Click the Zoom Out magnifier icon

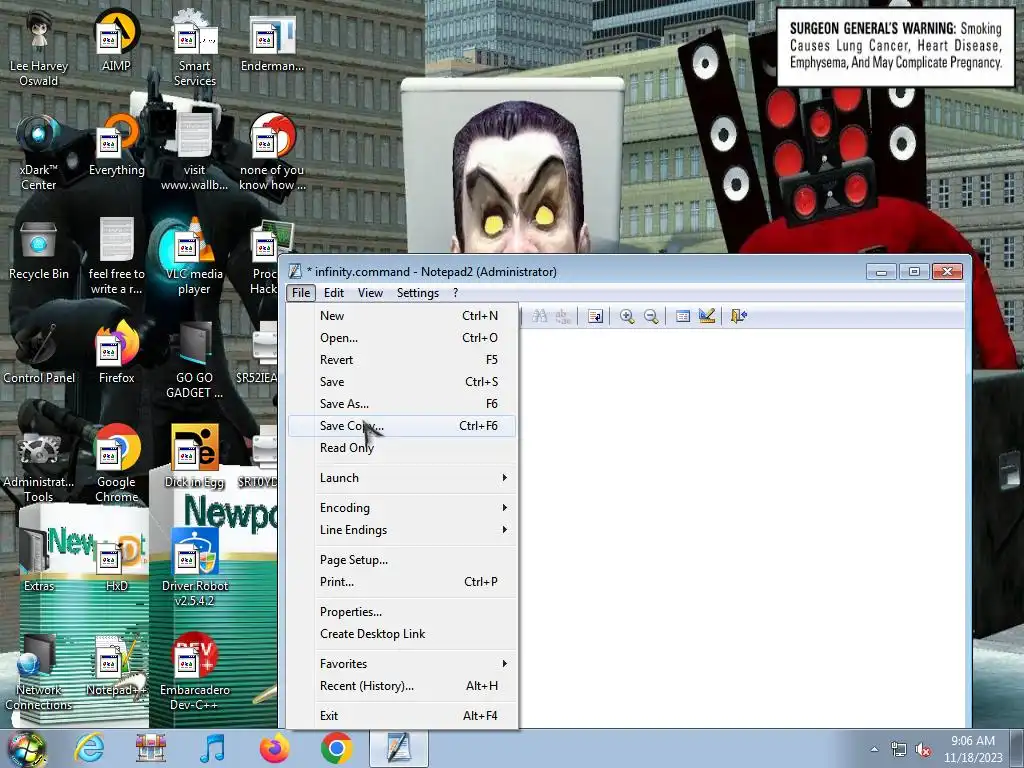pos(651,316)
